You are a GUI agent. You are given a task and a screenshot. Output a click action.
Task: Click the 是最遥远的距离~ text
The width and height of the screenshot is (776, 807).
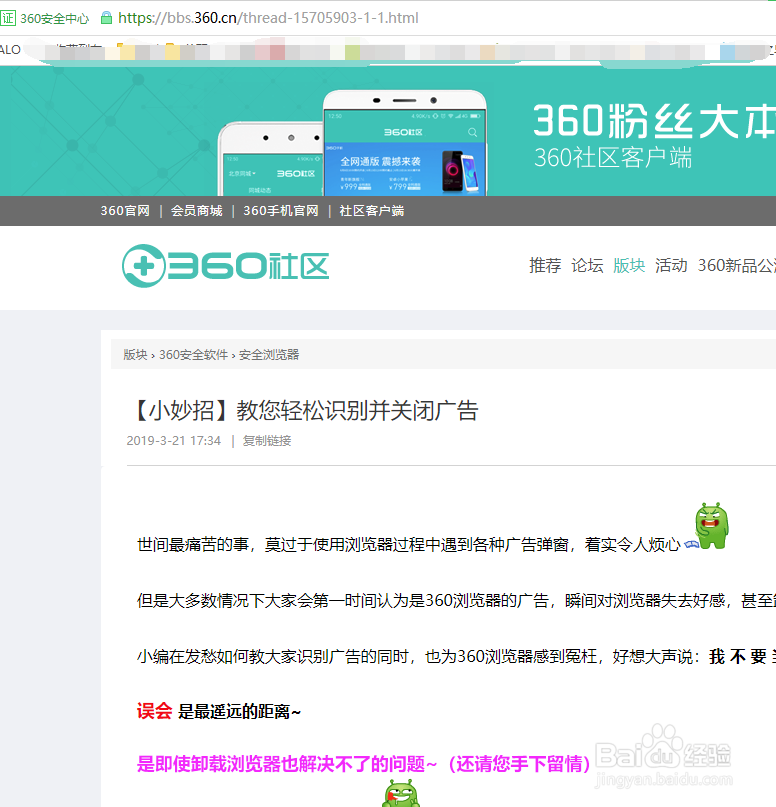[x=239, y=711]
